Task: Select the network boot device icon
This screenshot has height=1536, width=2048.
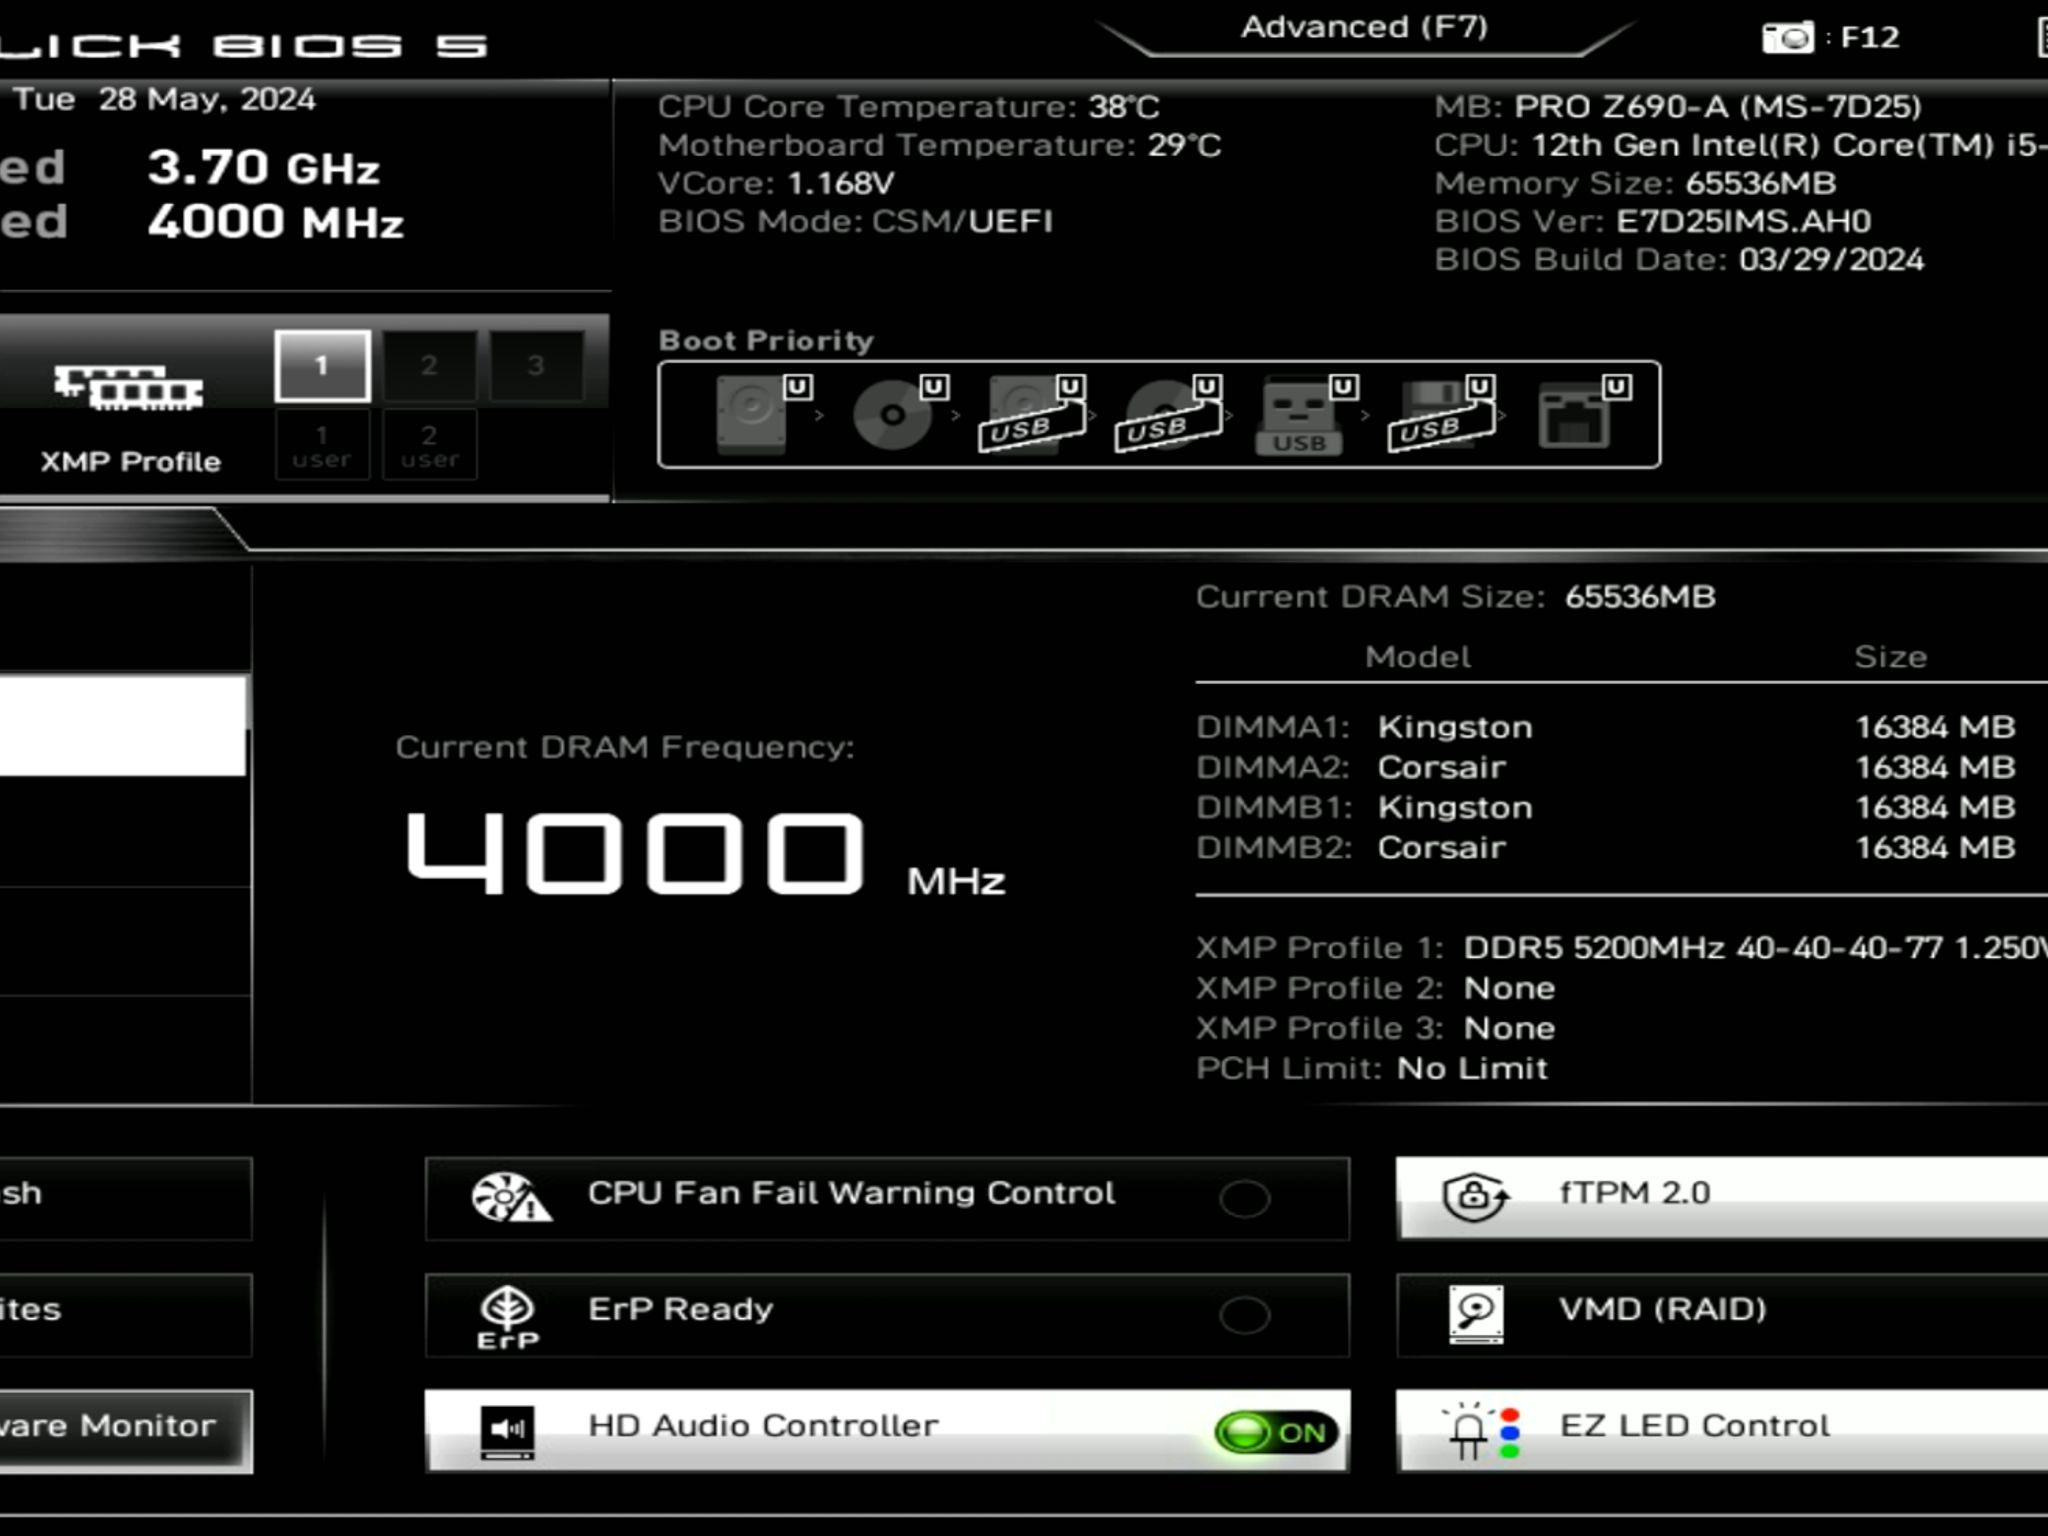Action: tap(1574, 415)
